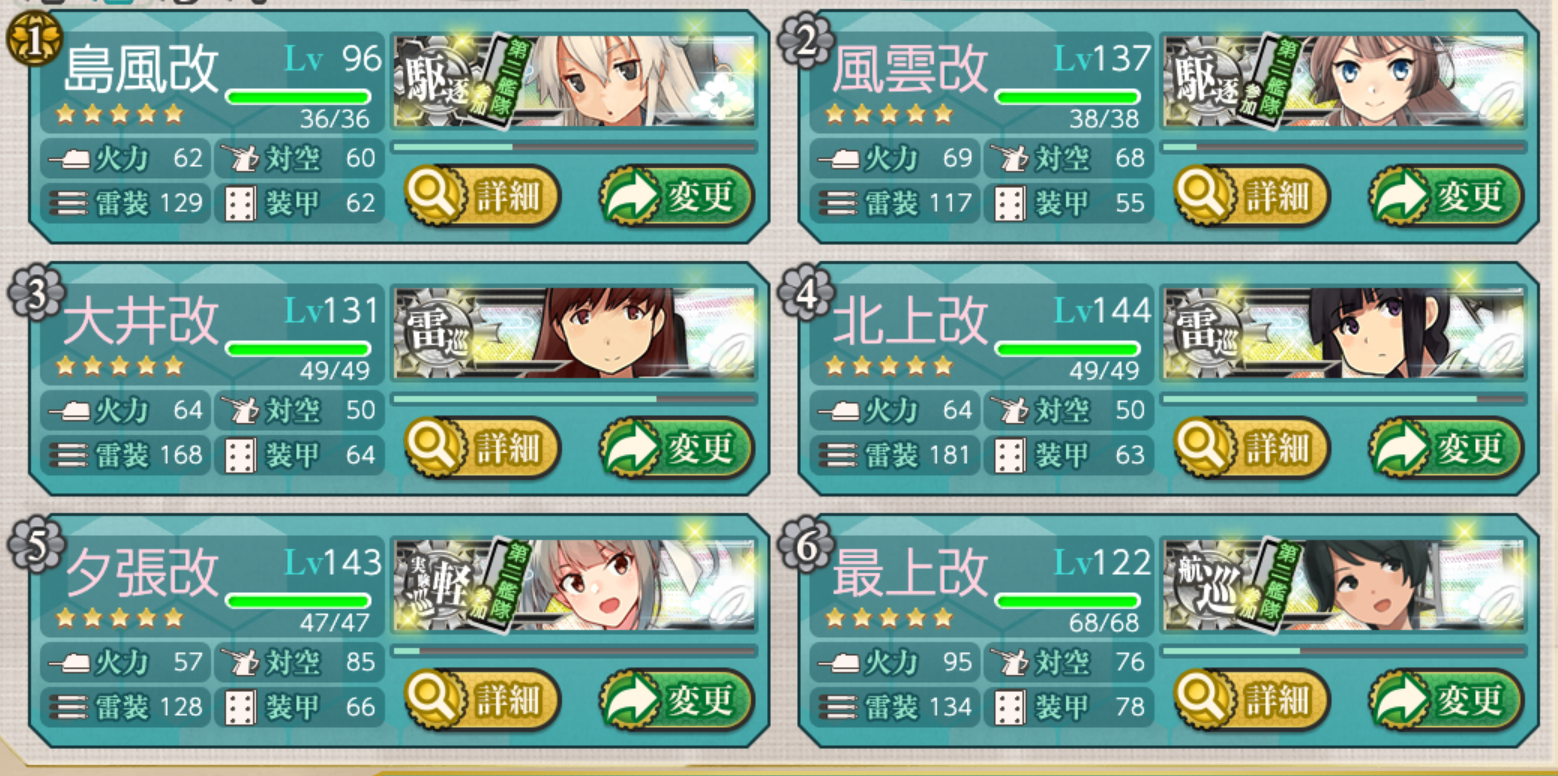This screenshot has width=1558, height=776.
Task: Open 詳細 details for 大井改
Action: pyautogui.click(x=482, y=448)
